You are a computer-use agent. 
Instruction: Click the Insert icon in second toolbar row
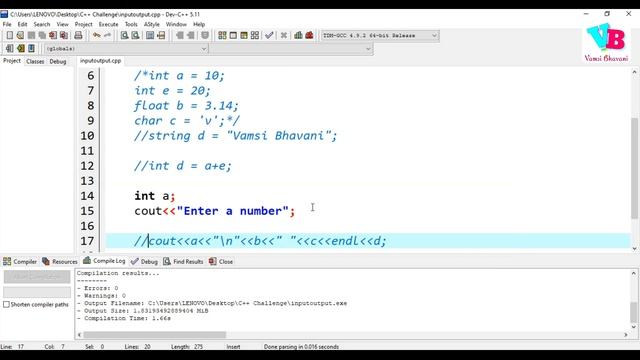9,49
